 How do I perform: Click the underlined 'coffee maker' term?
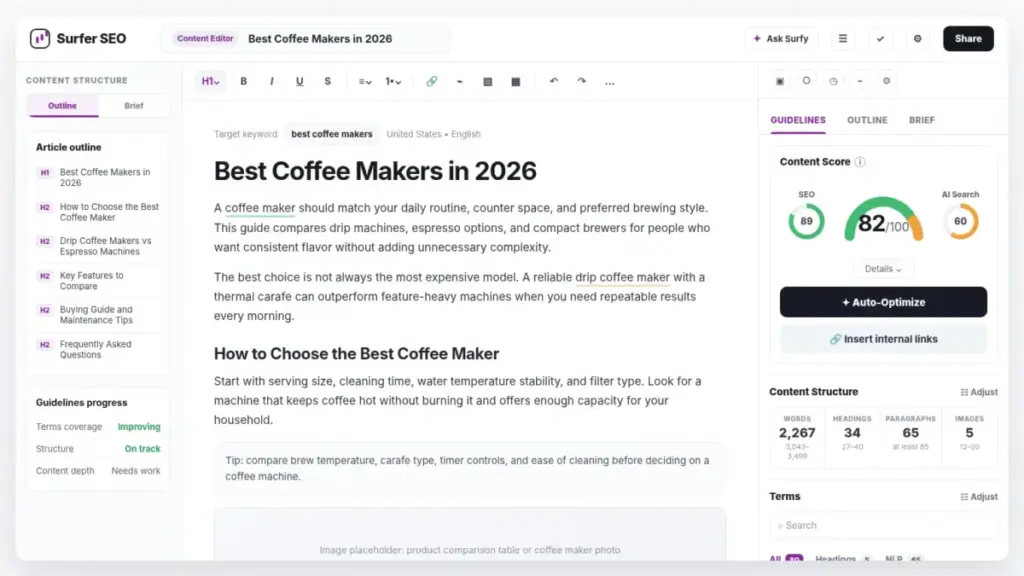point(260,208)
